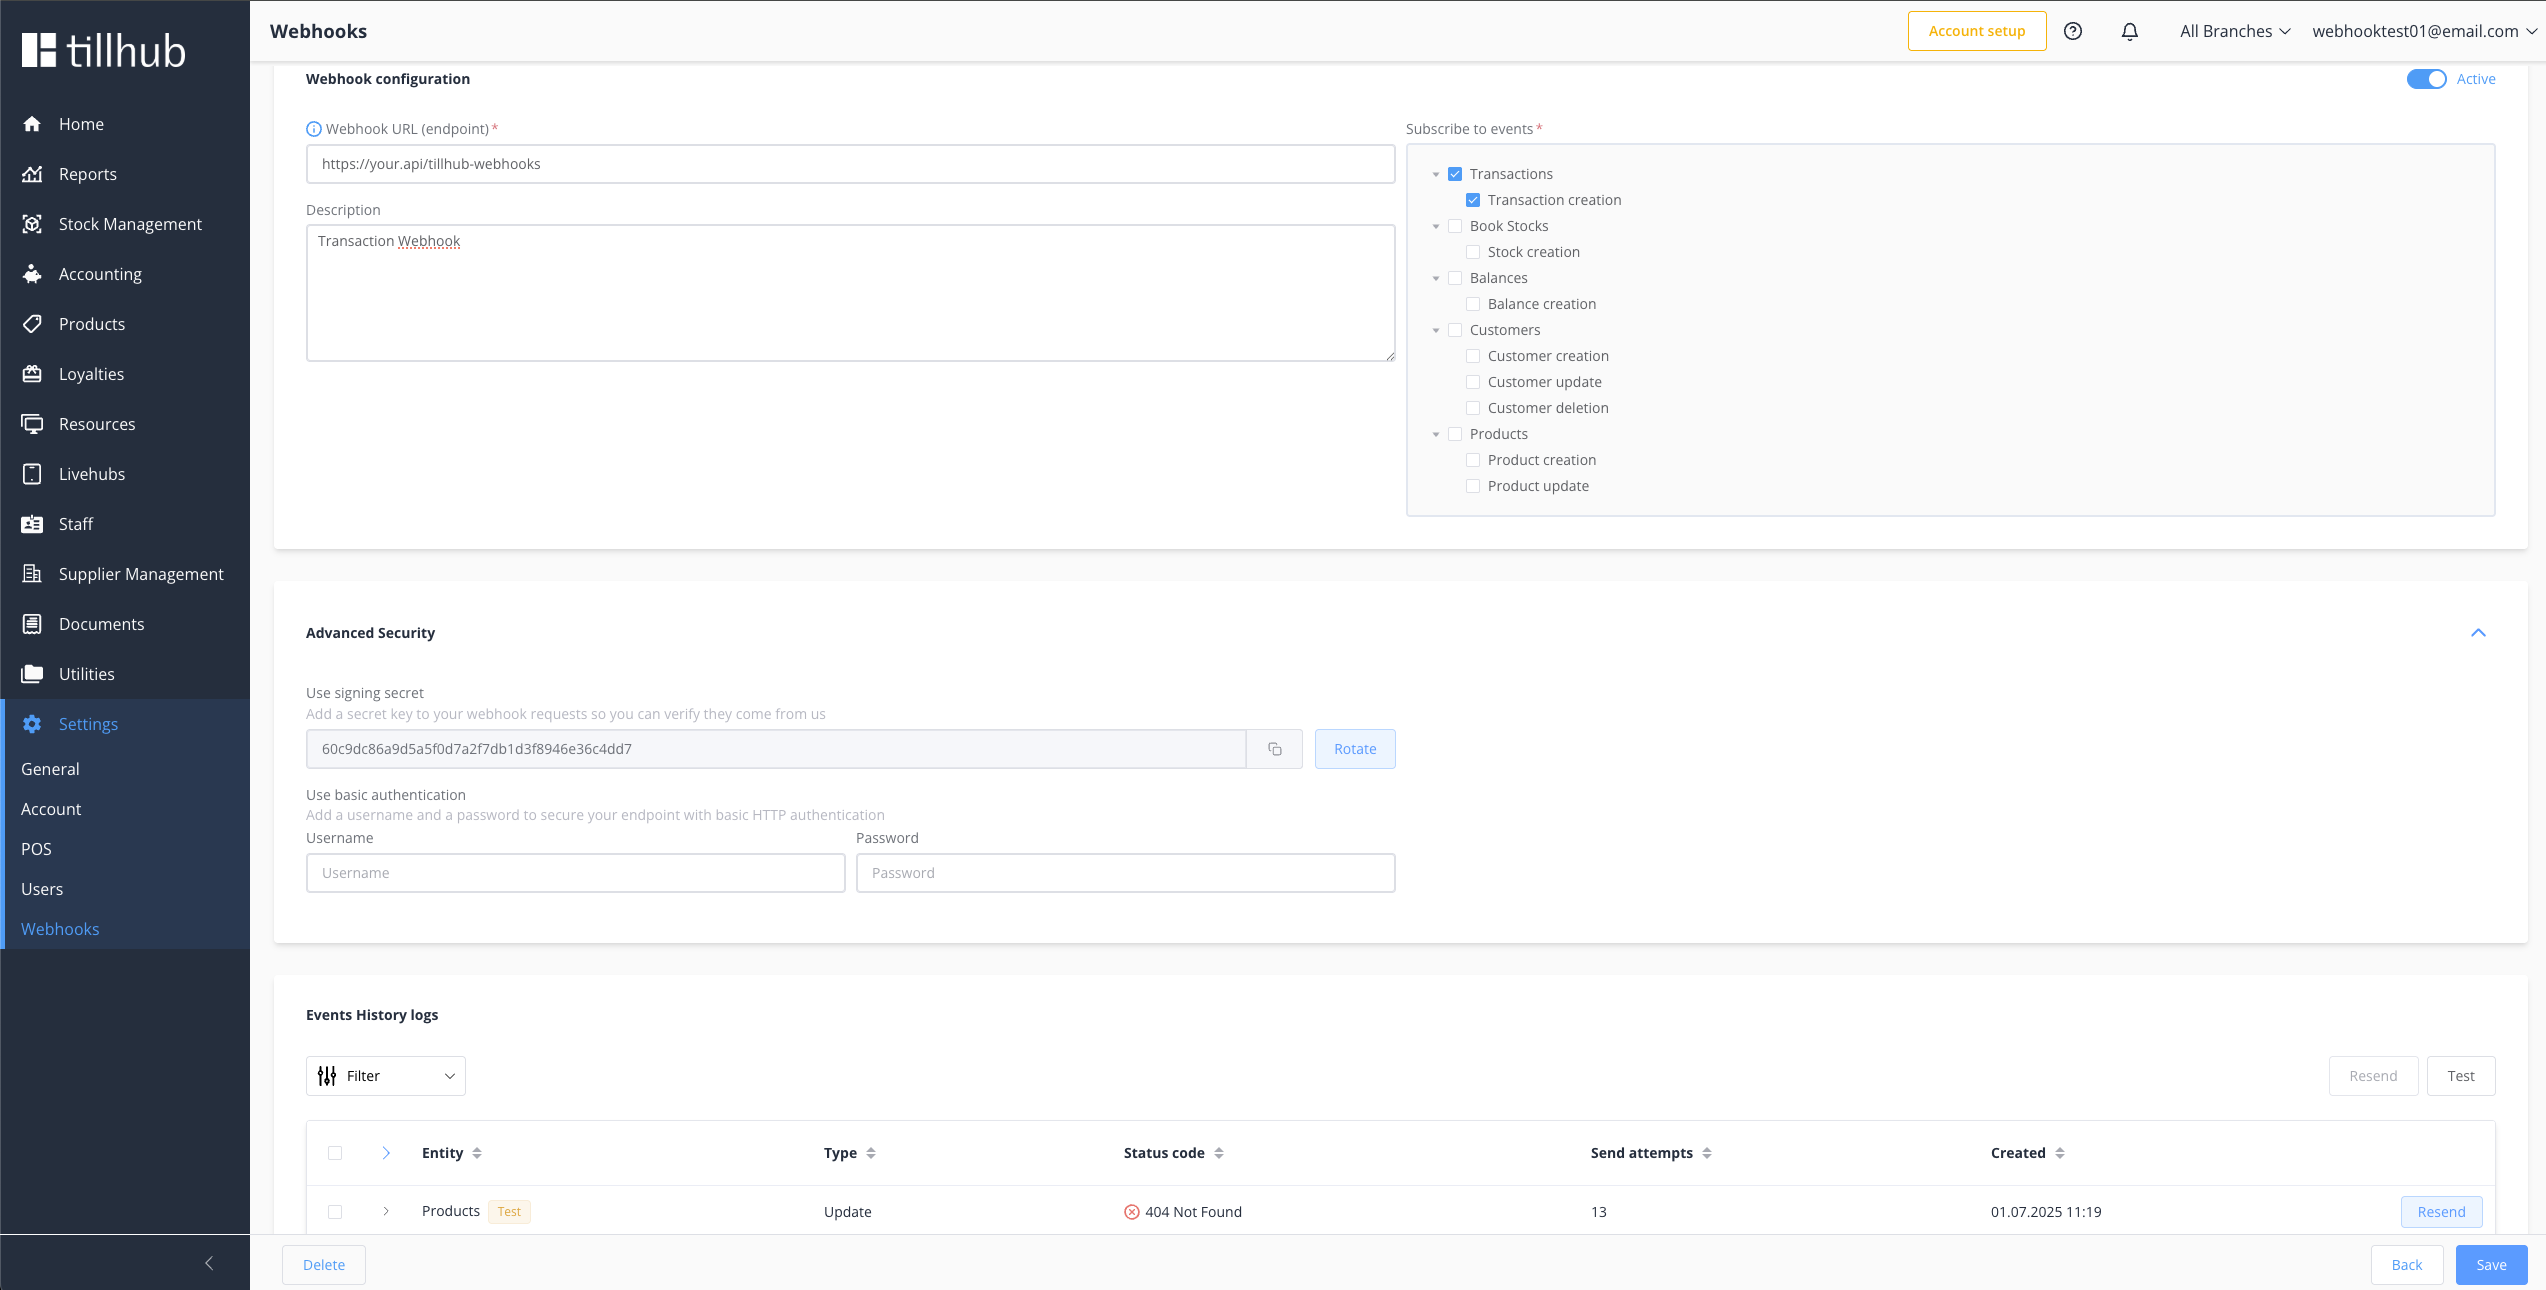2546x1290 pixels.
Task: Click the Webhook URL info icon
Action: click(314, 129)
